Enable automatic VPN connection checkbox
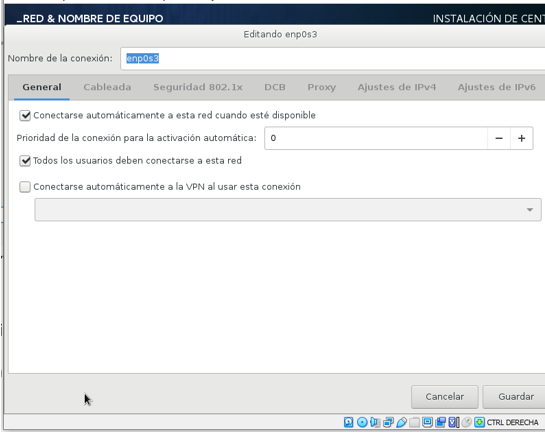Viewport: 545px width, 438px height. point(25,187)
